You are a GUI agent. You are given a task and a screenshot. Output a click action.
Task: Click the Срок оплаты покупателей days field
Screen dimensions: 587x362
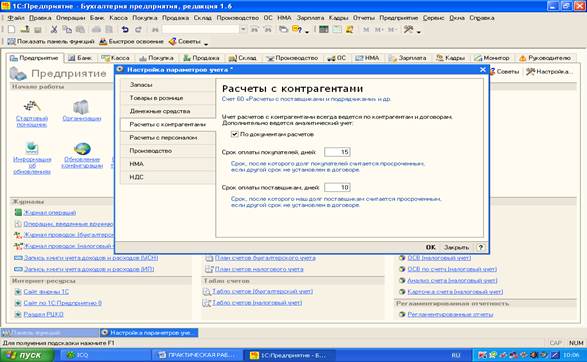337,152
